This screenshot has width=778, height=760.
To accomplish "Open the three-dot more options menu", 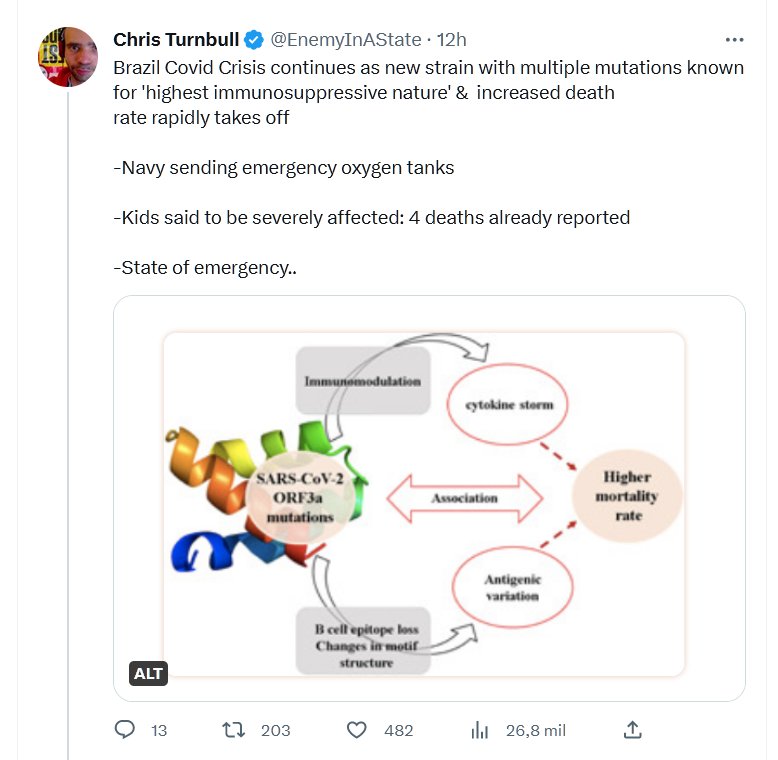I will 734,40.
